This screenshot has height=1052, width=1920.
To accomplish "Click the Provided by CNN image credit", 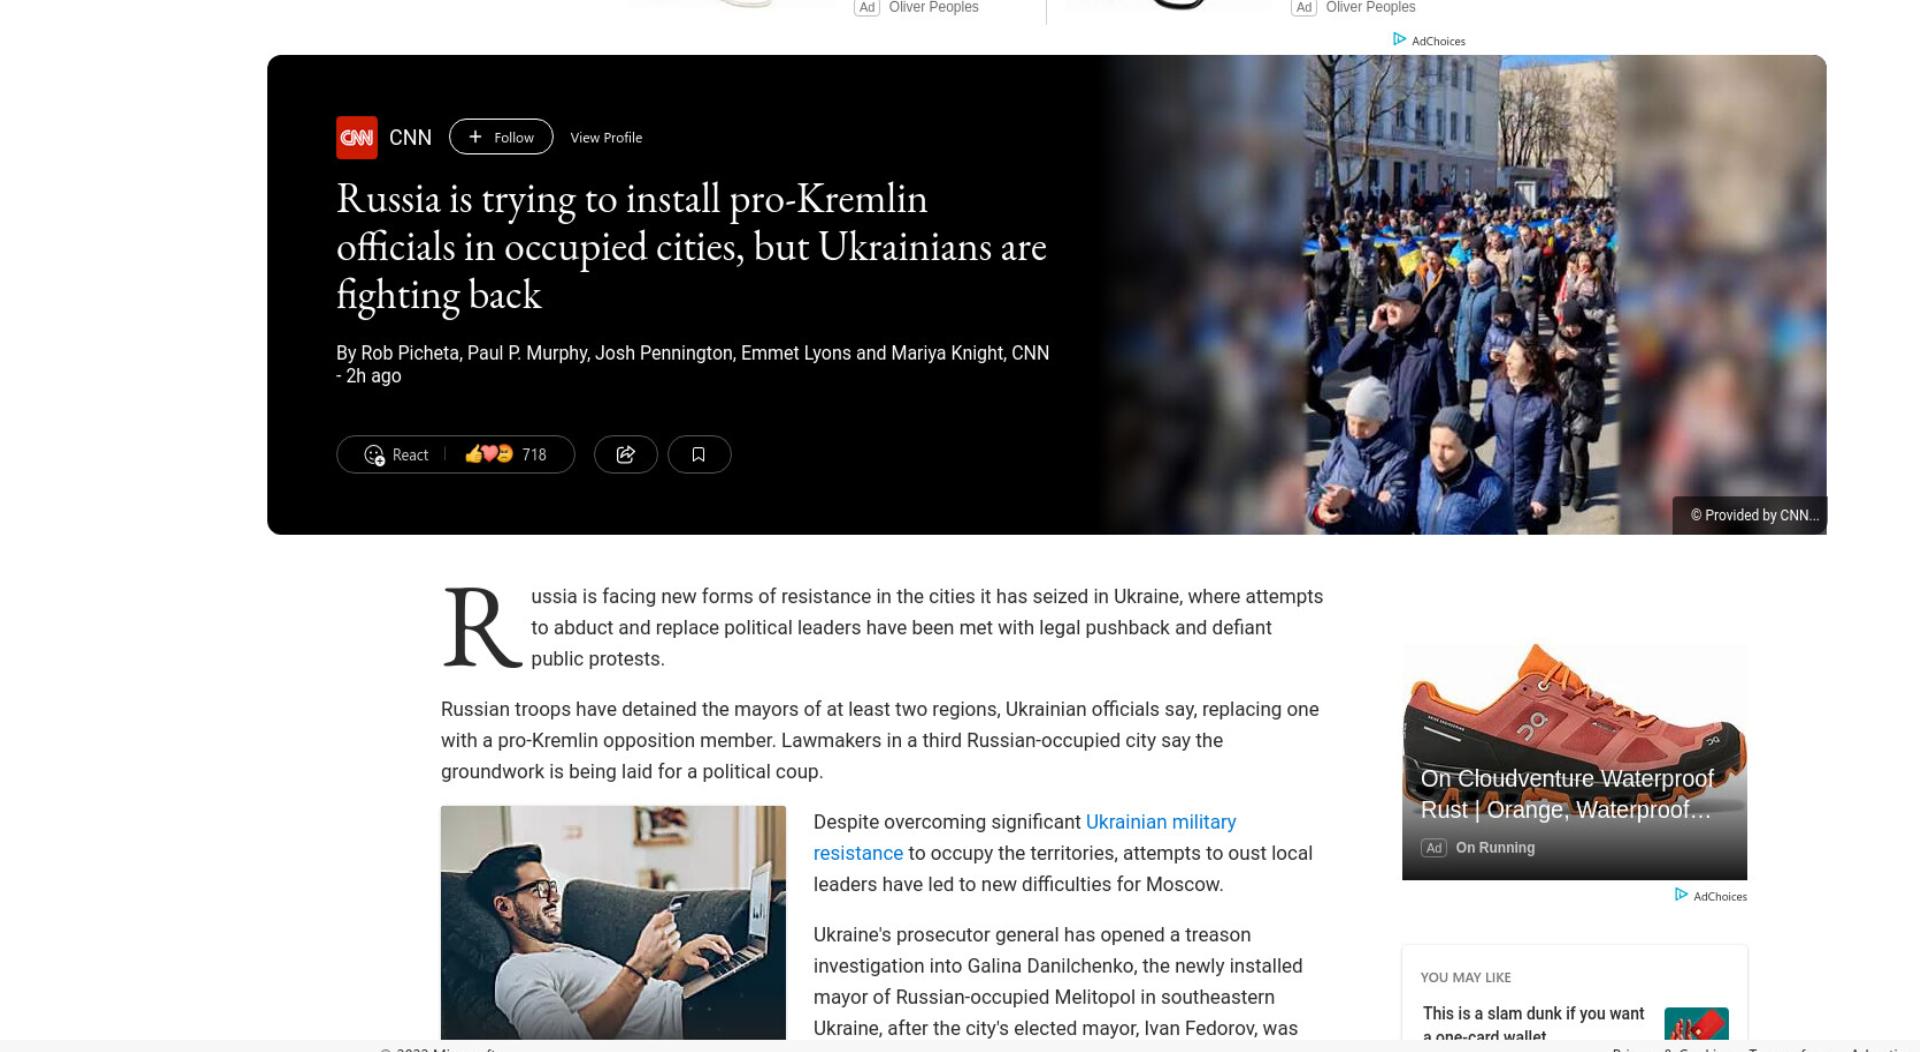I will [1754, 515].
